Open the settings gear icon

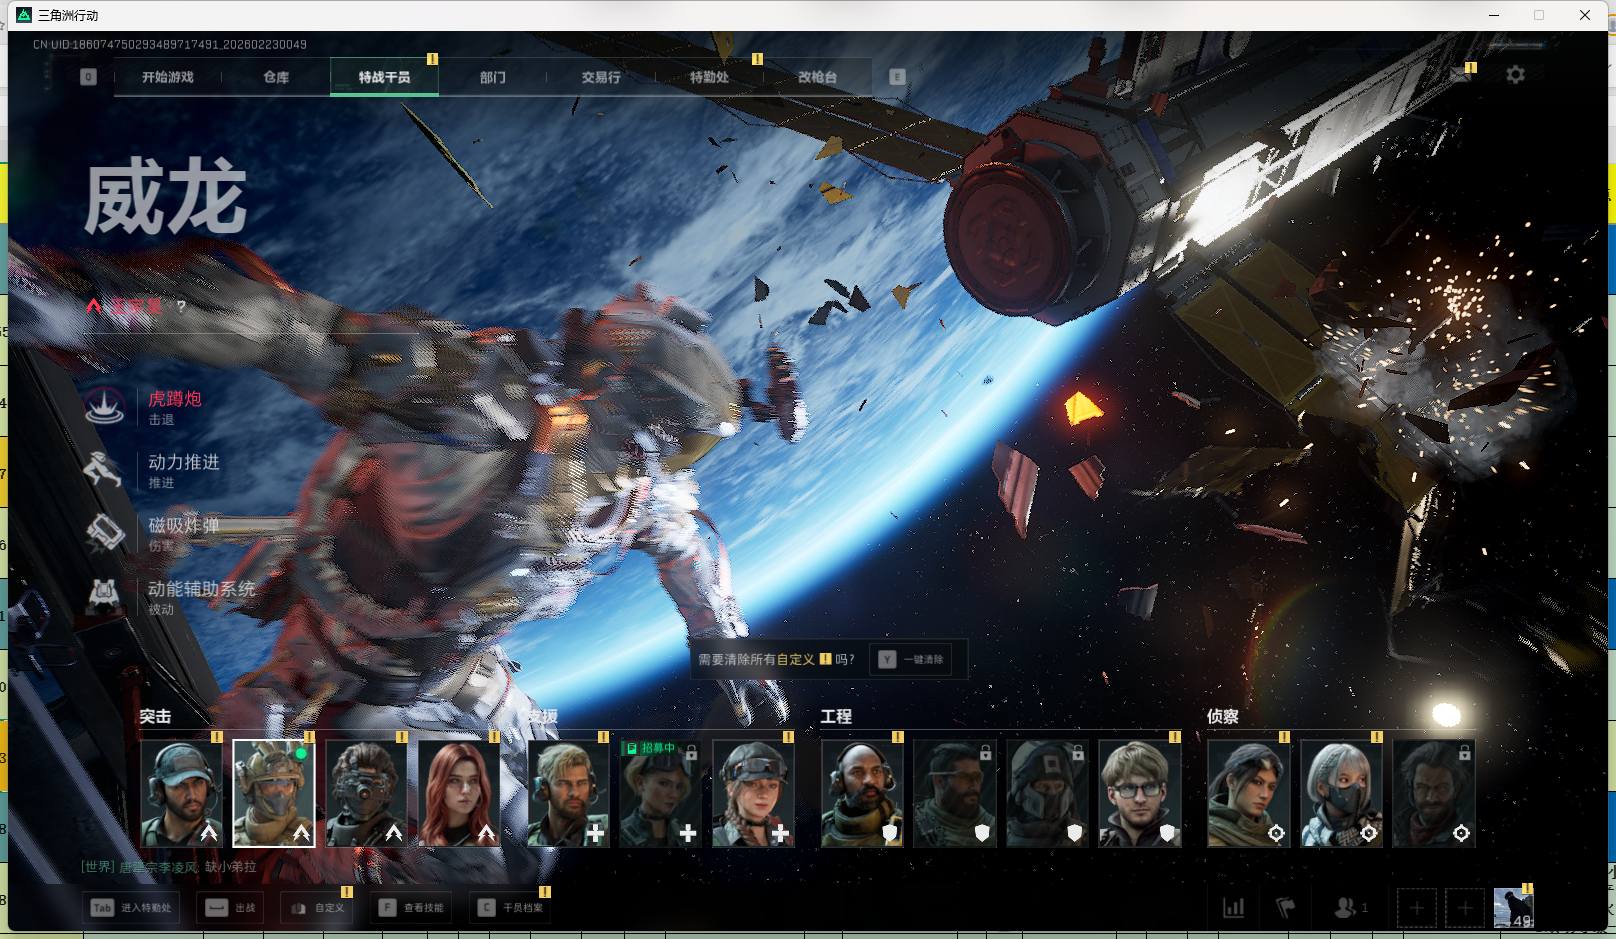pyautogui.click(x=1515, y=75)
